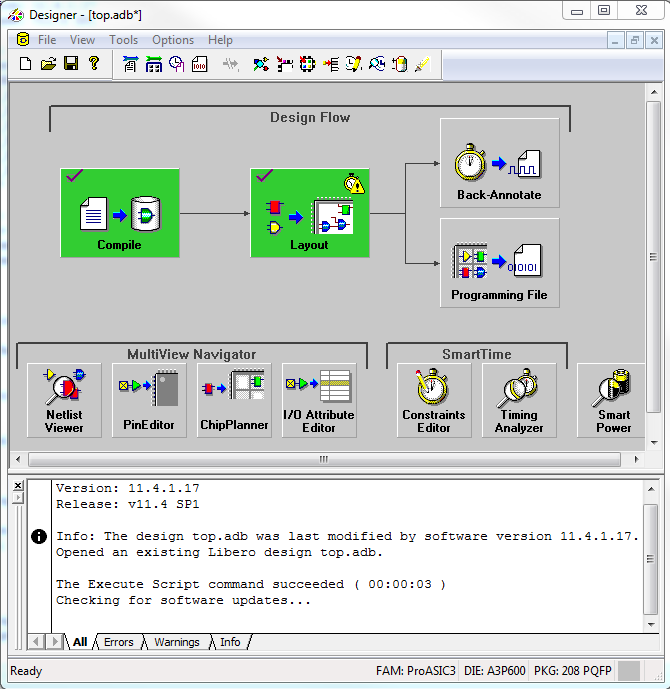Open ChipPlanner from the toolbar chip icon
The width and height of the screenshot is (670, 689).
click(x=308, y=65)
